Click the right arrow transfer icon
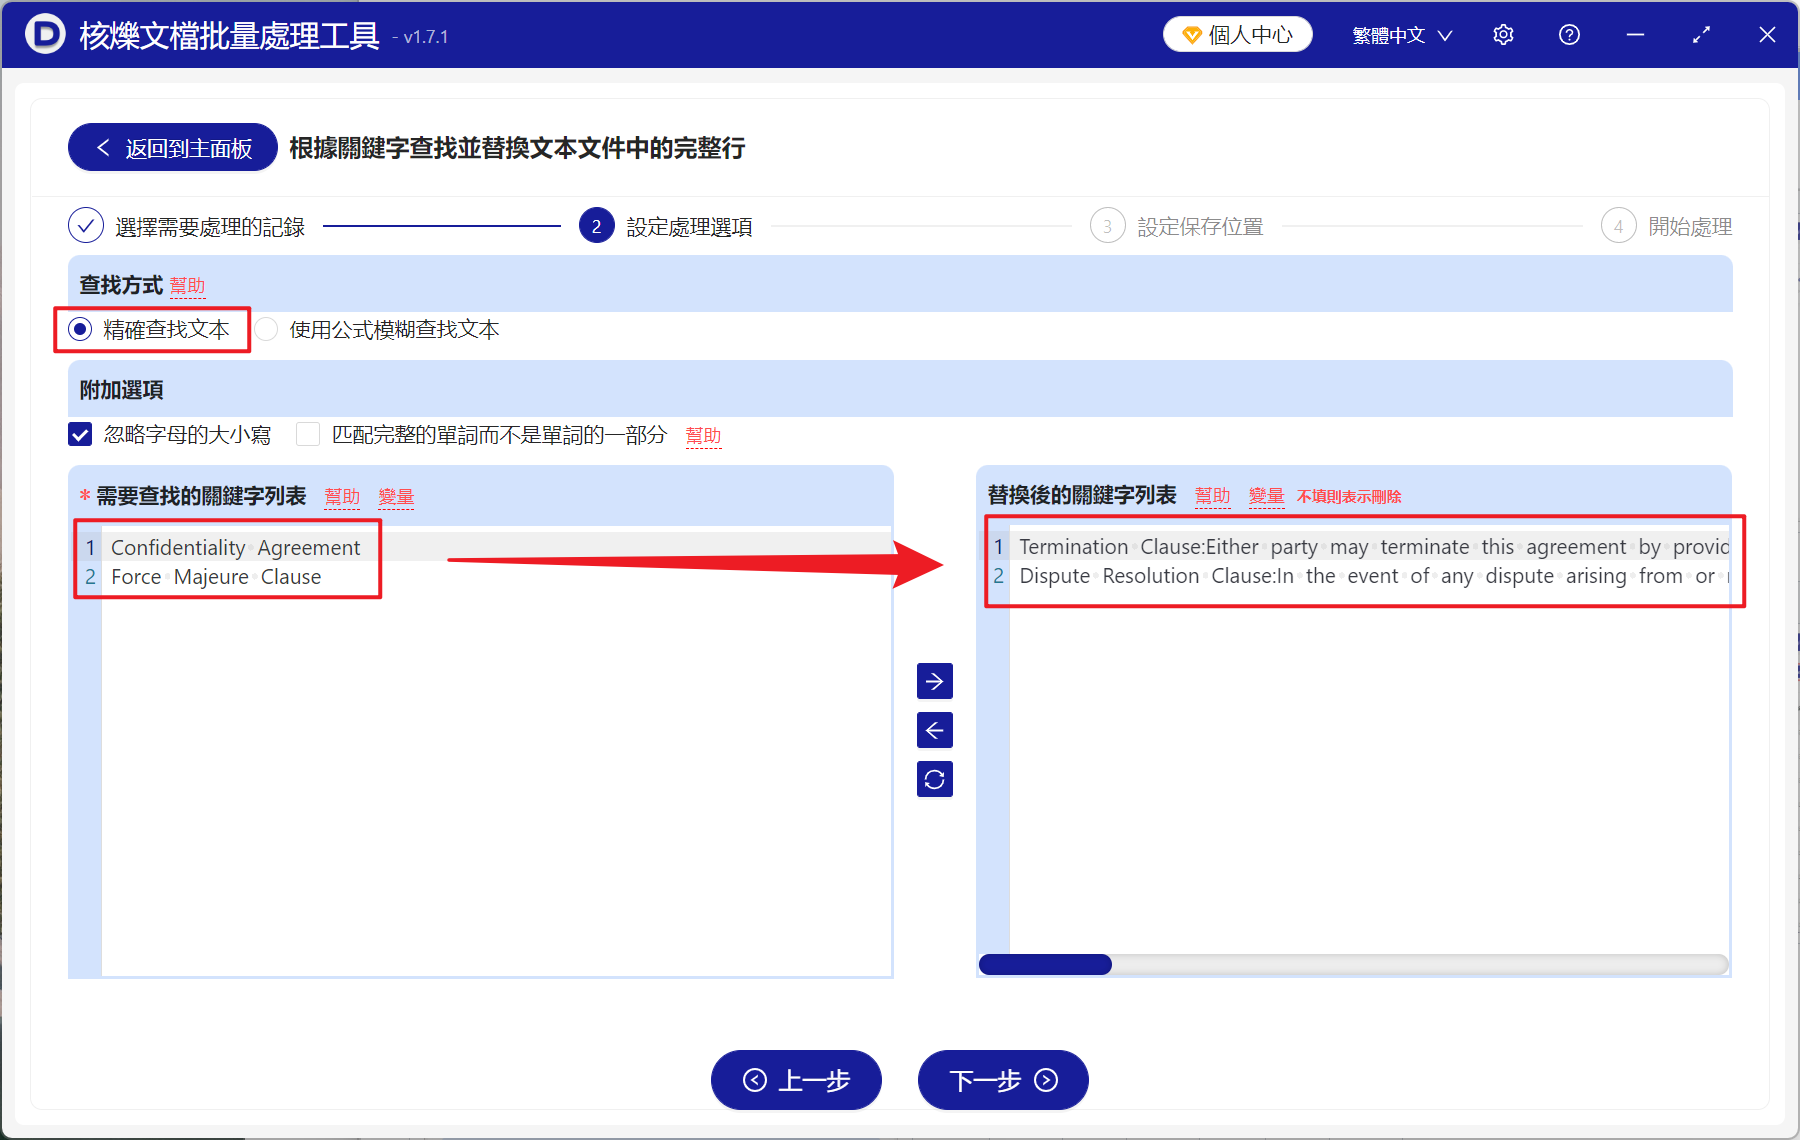Viewport: 1800px width, 1140px height. click(934, 681)
